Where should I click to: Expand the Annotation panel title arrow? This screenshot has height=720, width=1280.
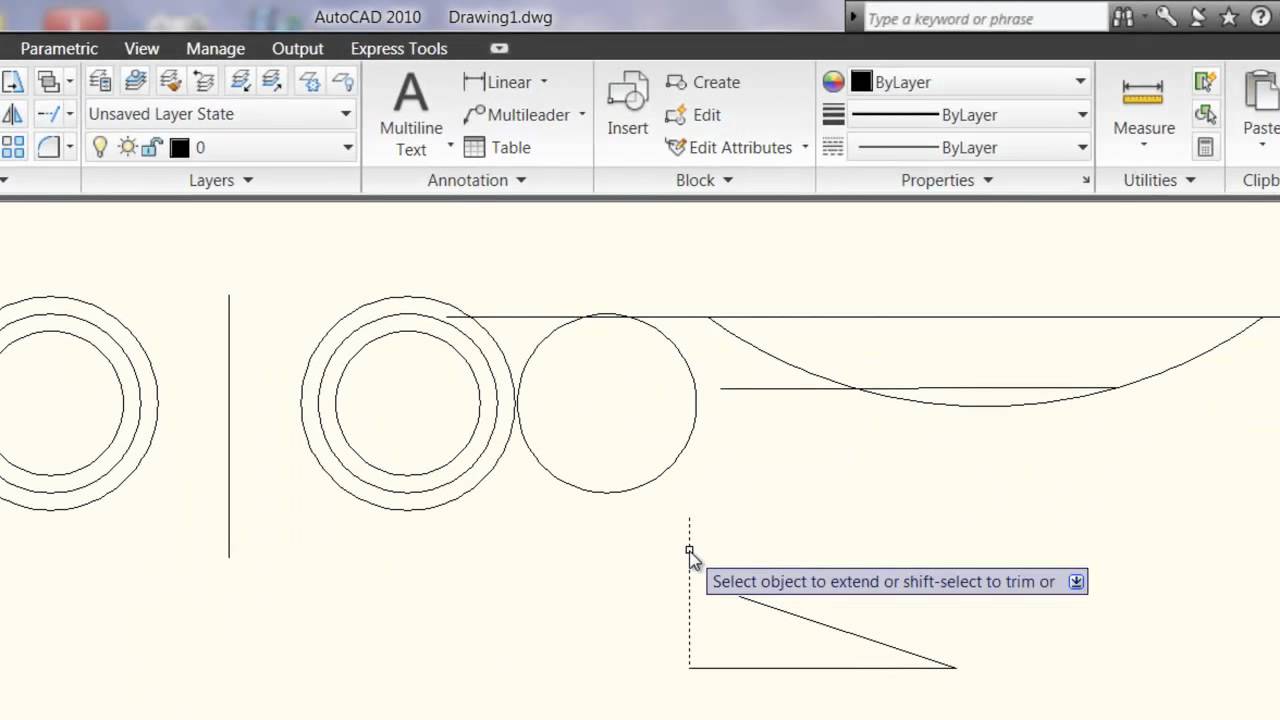[x=521, y=180]
